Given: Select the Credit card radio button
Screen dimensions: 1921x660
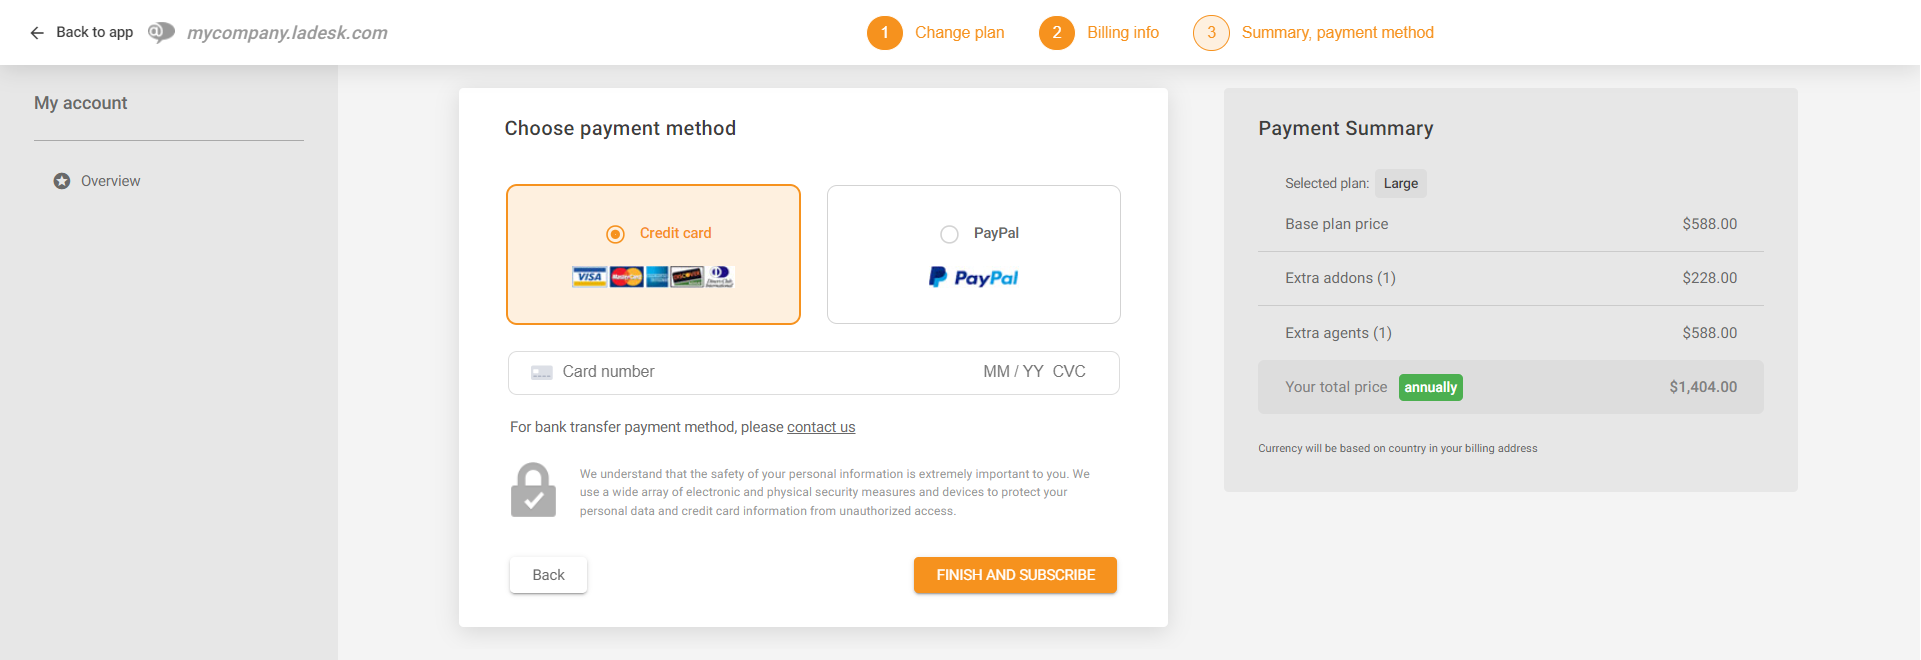Looking at the screenshot, I should coord(616,234).
